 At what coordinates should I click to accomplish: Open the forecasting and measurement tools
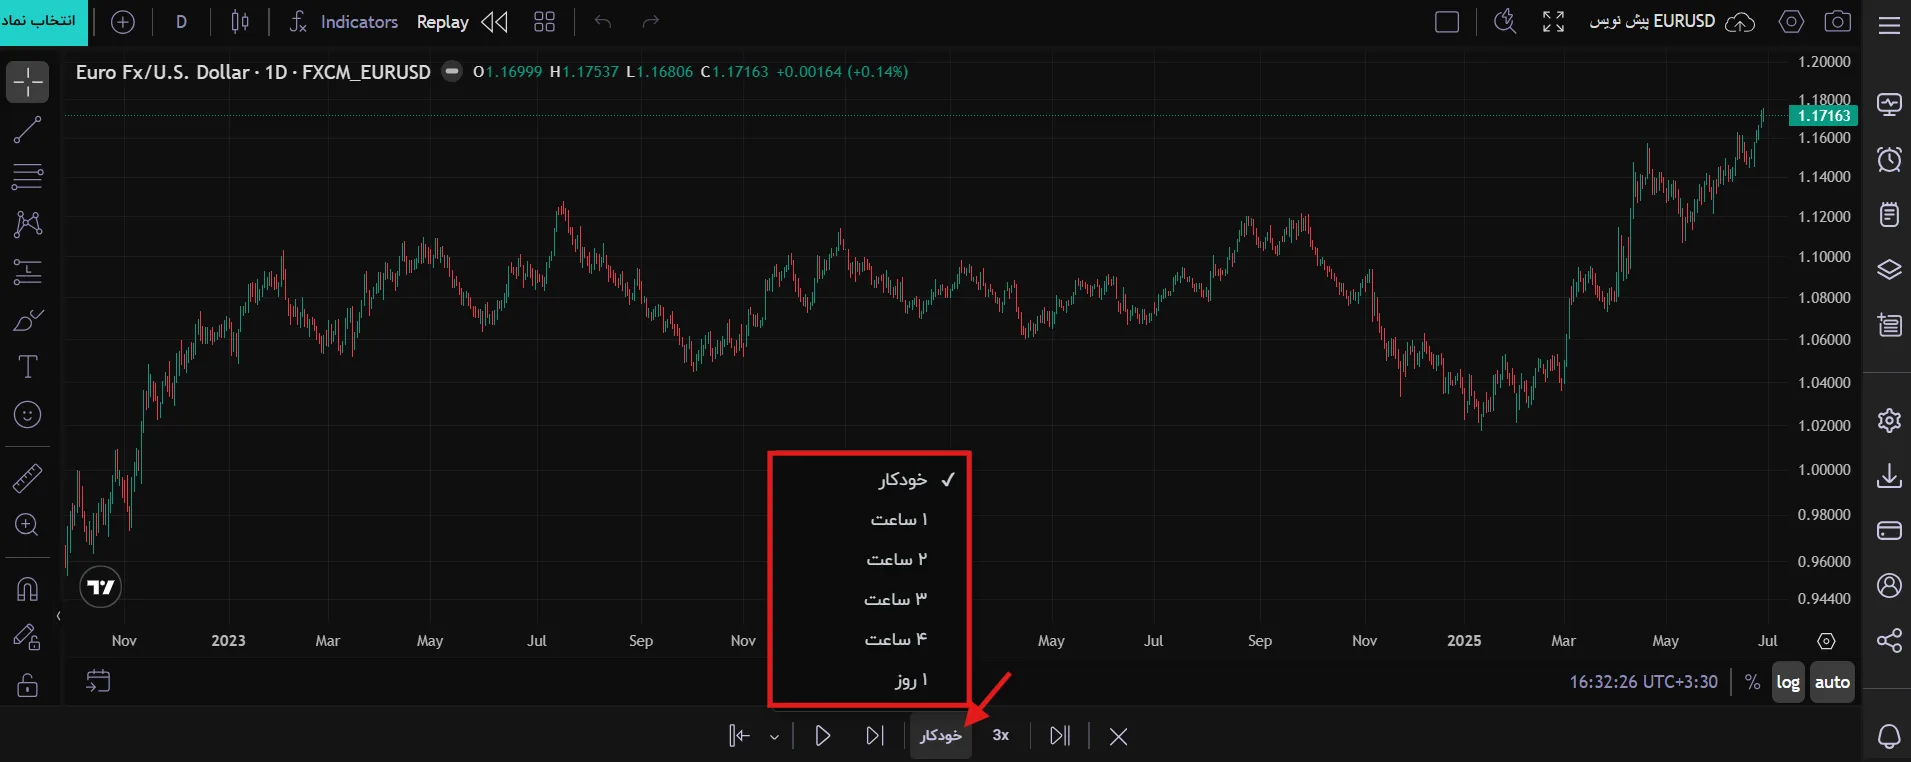pyautogui.click(x=28, y=272)
